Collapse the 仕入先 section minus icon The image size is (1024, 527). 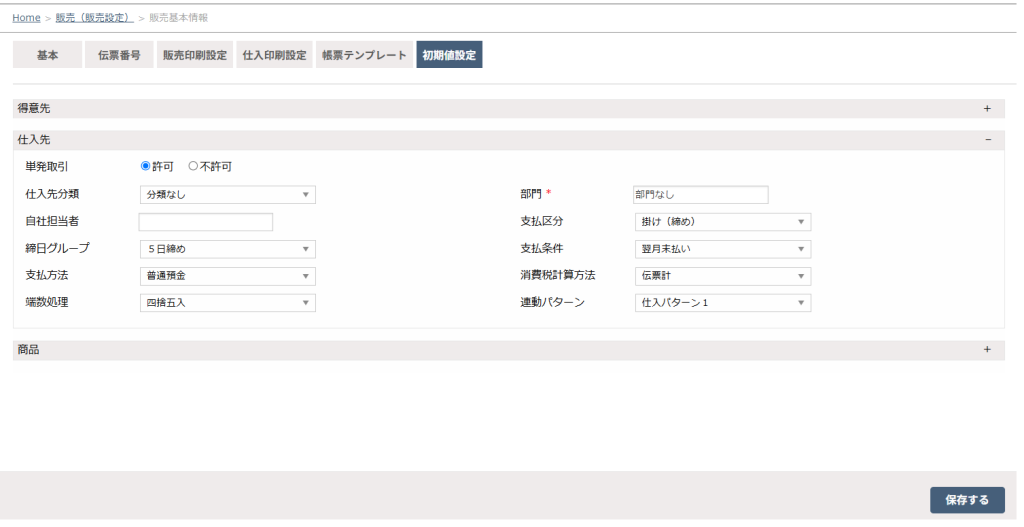click(987, 140)
